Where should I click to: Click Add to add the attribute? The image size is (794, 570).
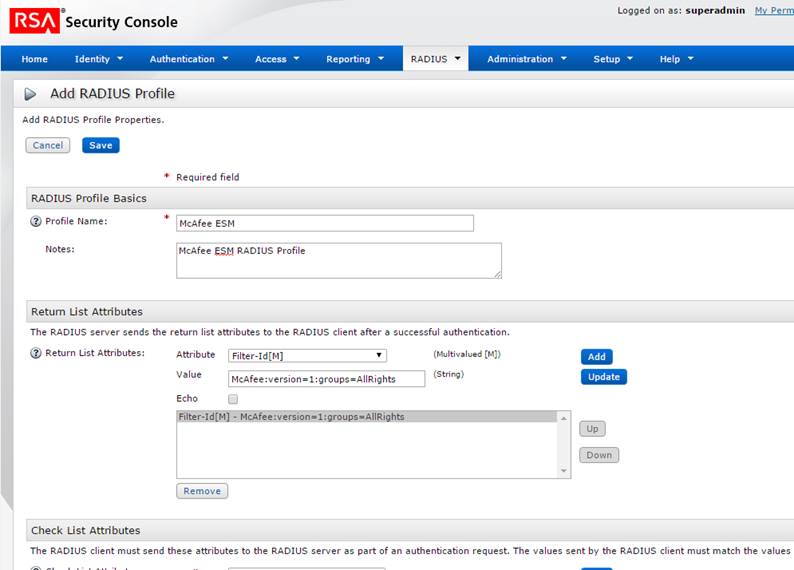(596, 356)
